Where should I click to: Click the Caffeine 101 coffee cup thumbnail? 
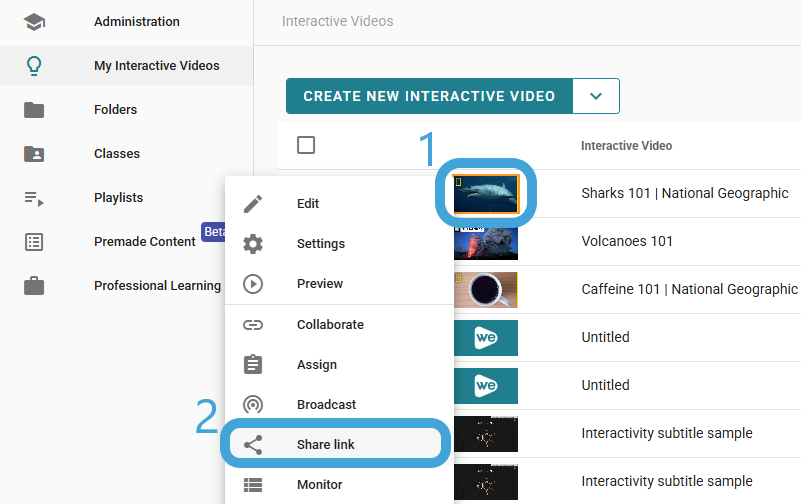(486, 290)
